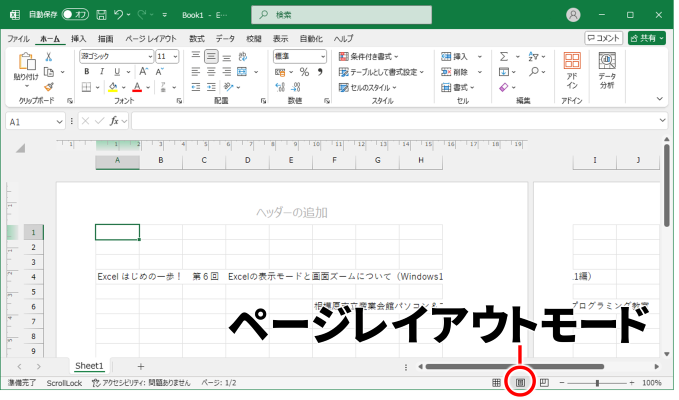This screenshot has width=679, height=400.
Task: Switch to the Page Layout tab
Action: point(151,39)
